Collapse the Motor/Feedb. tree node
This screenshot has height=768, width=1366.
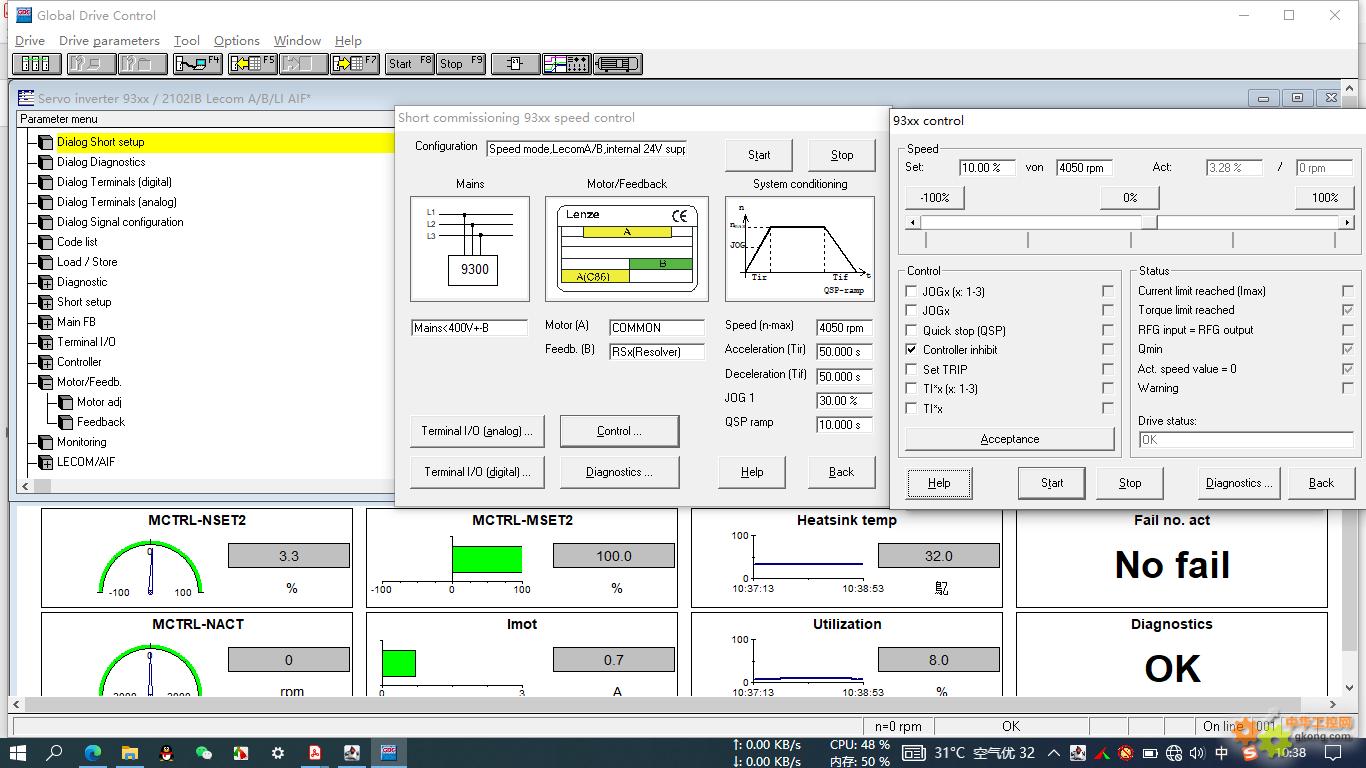[x=46, y=382]
